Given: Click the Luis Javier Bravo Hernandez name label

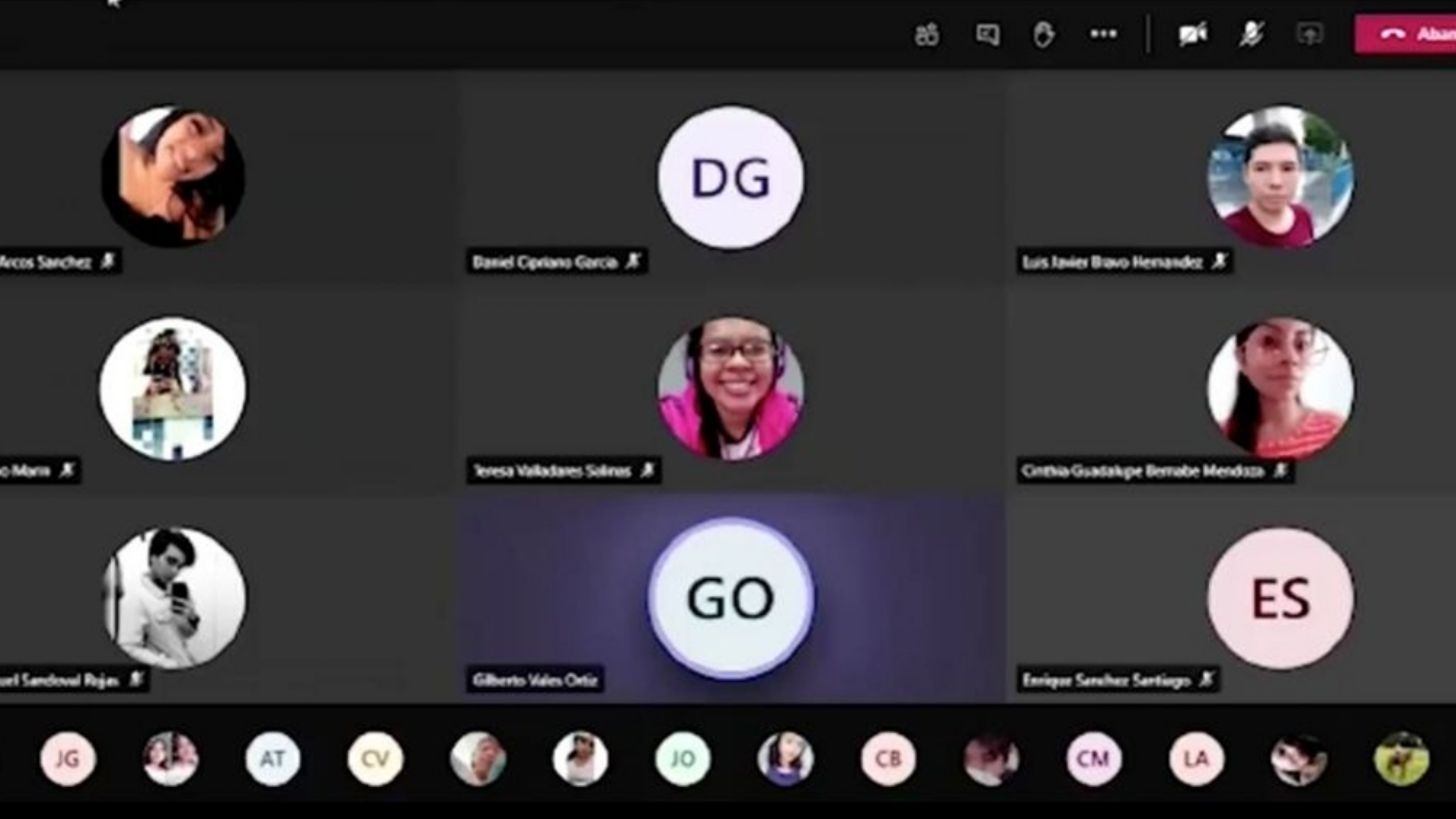Looking at the screenshot, I should pyautogui.click(x=1112, y=262).
